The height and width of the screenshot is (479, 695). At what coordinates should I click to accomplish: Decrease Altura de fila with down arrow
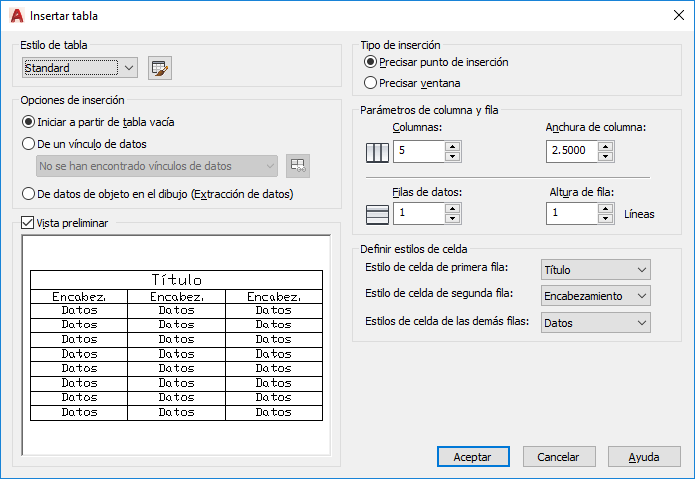click(605, 218)
